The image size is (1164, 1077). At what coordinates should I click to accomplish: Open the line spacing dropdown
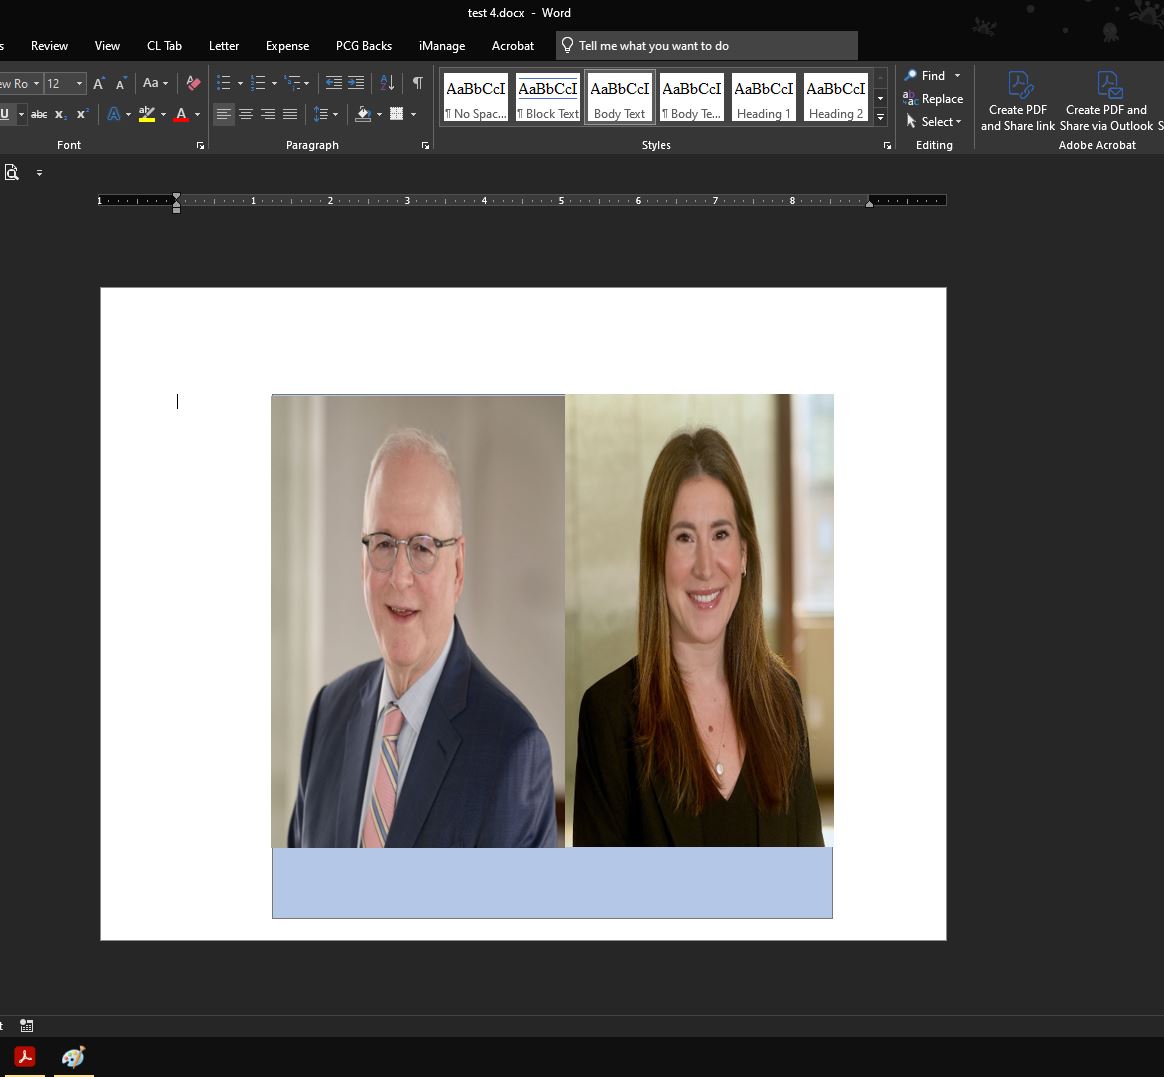326,114
